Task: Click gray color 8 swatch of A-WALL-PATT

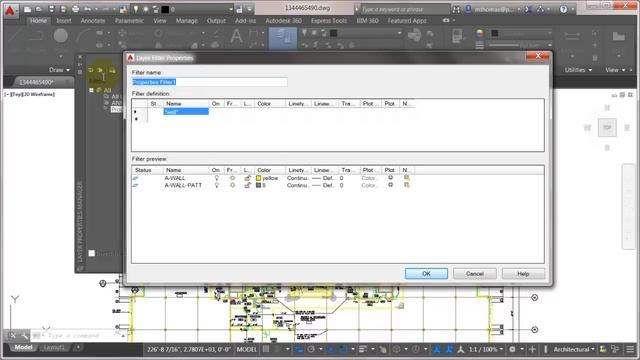Action: (x=258, y=185)
